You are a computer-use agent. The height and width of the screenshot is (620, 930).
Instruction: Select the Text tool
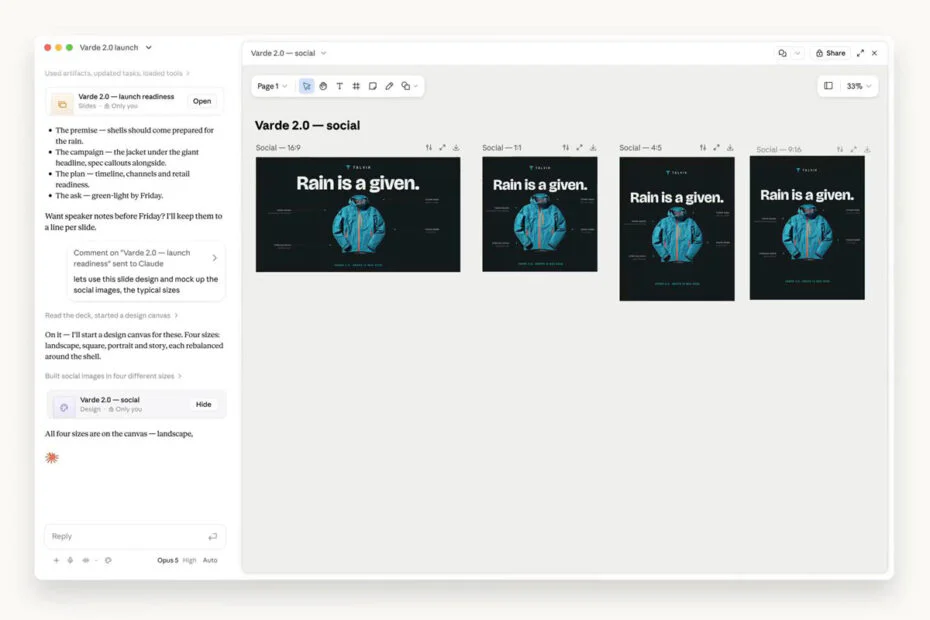pyautogui.click(x=340, y=86)
